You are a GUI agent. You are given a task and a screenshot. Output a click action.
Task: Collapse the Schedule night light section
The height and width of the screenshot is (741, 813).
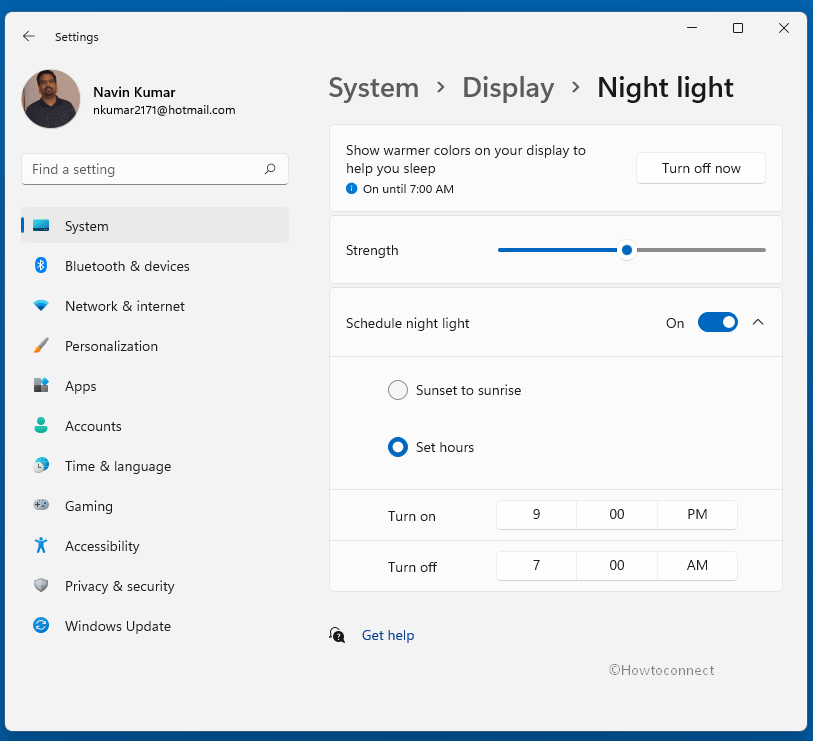tap(758, 322)
